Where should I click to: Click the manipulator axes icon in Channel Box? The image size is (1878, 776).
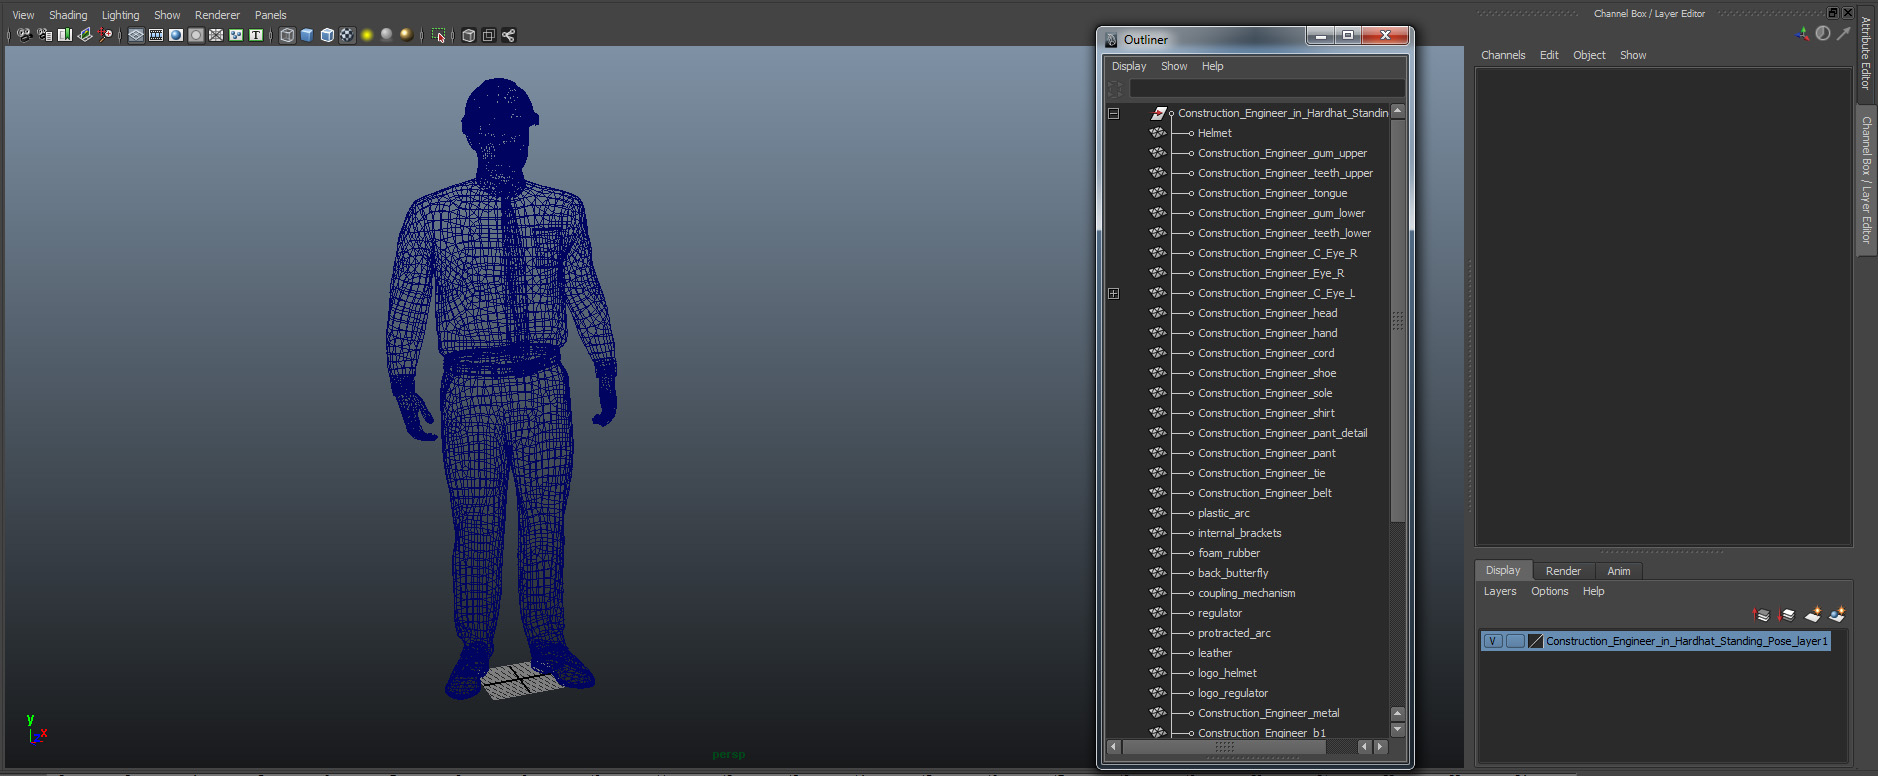(x=1802, y=34)
